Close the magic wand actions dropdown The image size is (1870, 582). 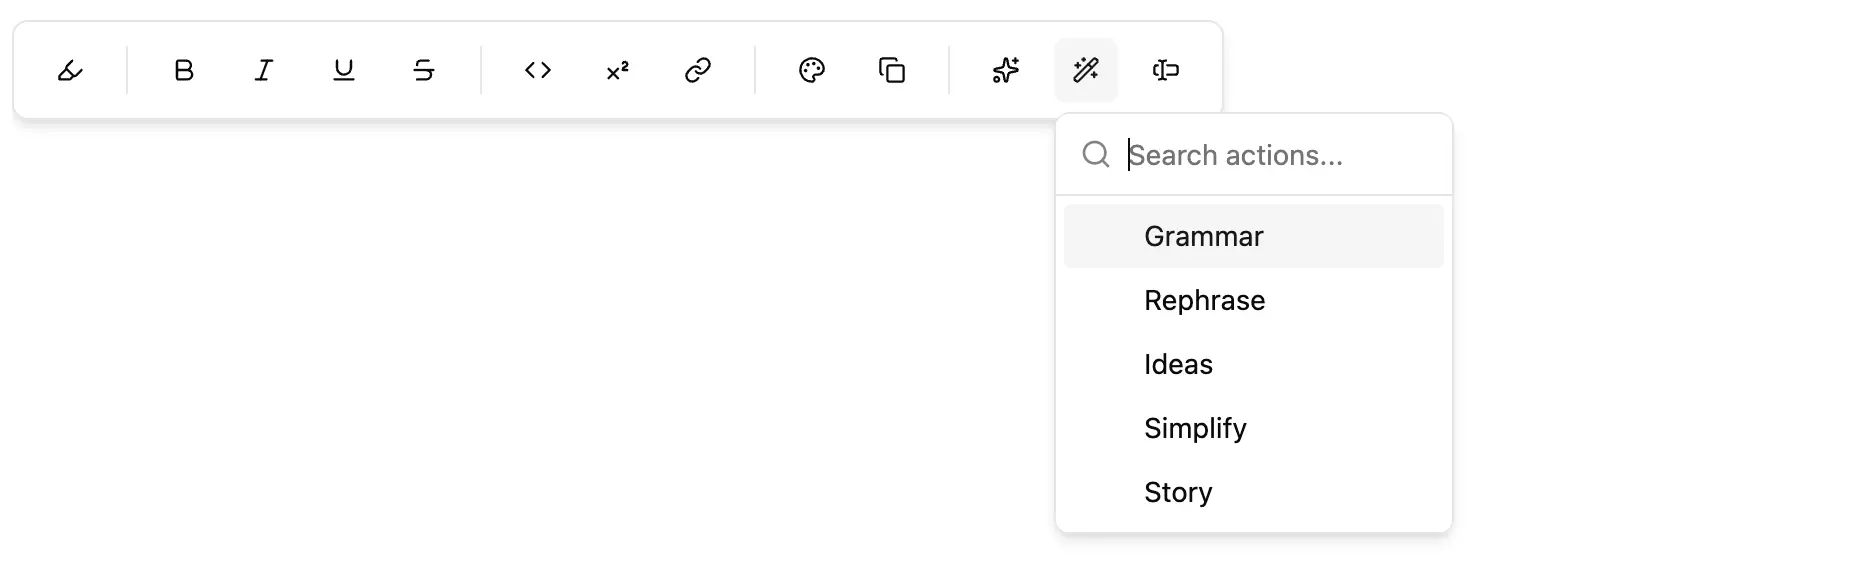(x=1086, y=70)
